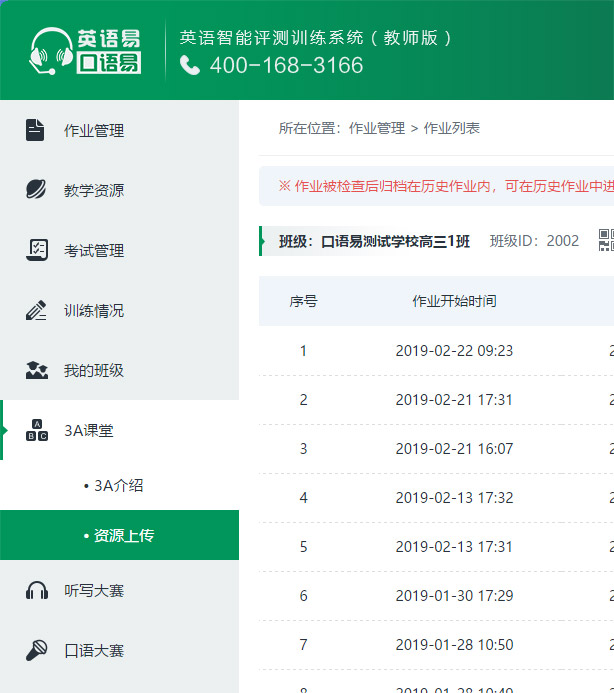Click the 作业开始时间 column header
The height and width of the screenshot is (693, 614).
pyautogui.click(x=454, y=301)
